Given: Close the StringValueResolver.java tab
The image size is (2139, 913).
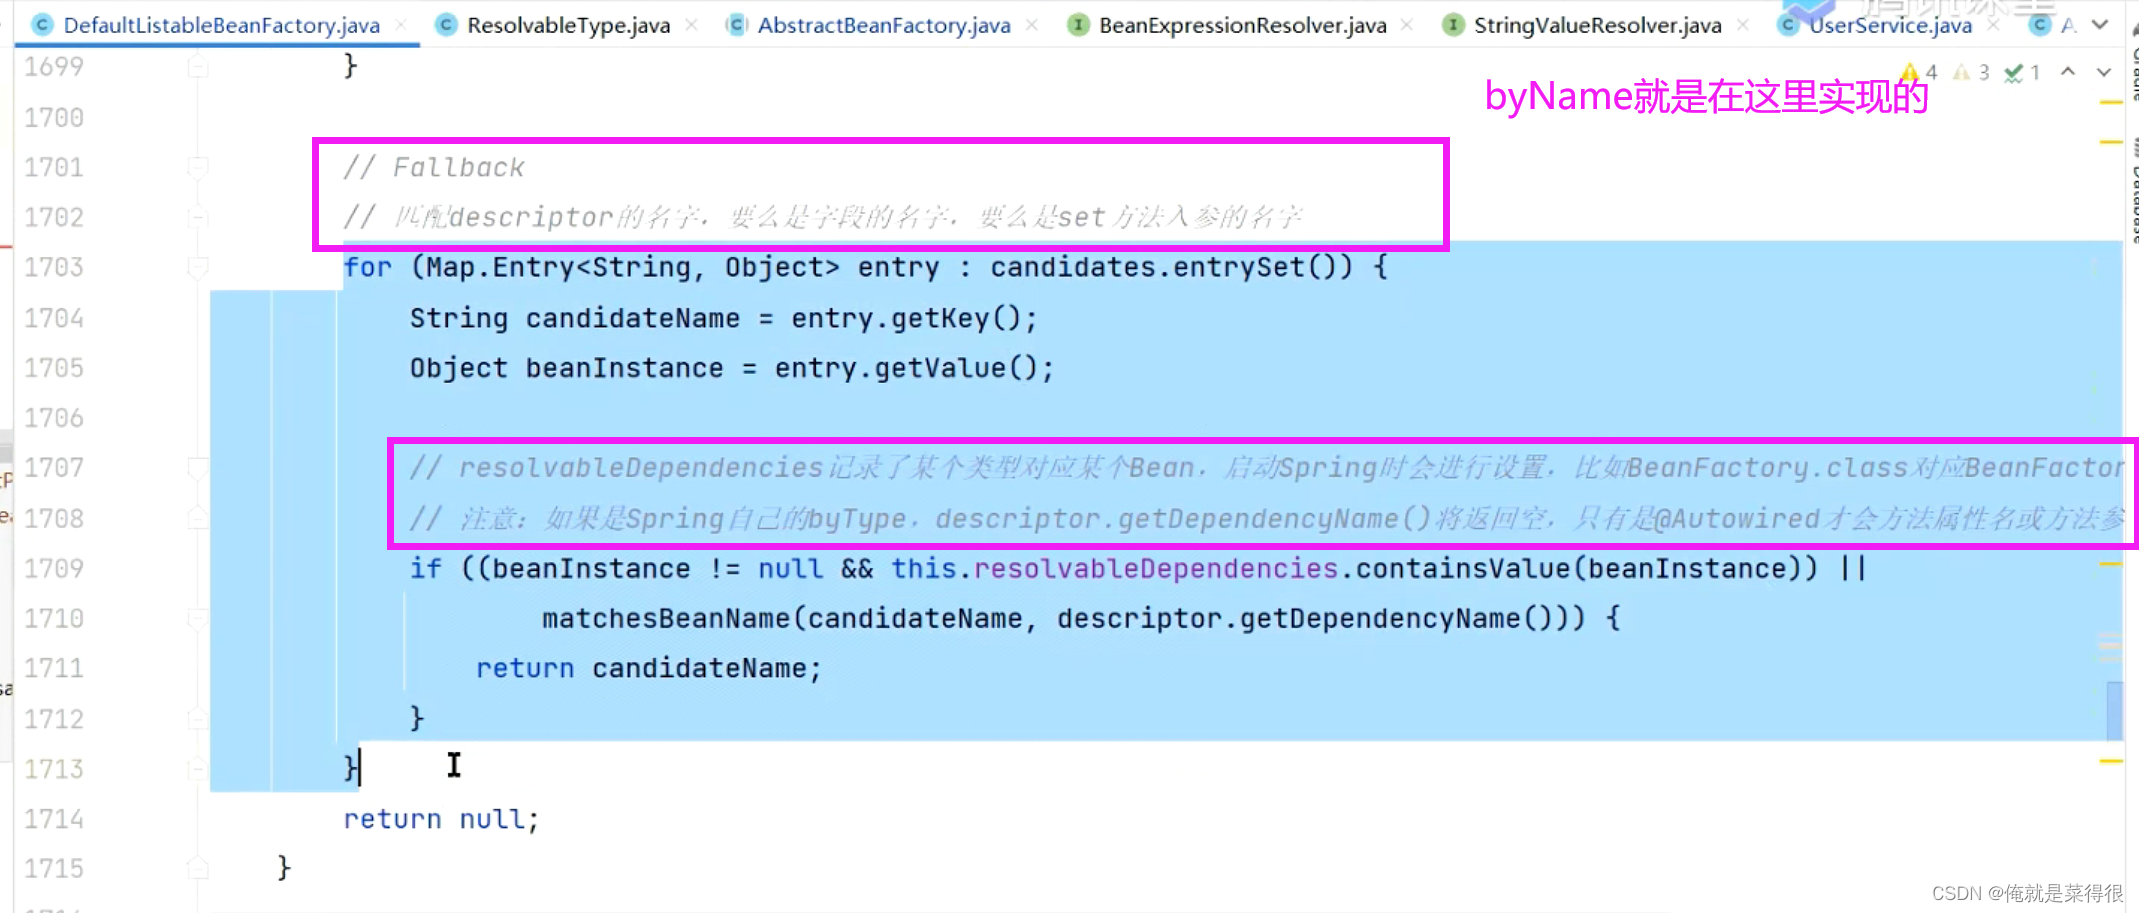Looking at the screenshot, I should 1743,25.
